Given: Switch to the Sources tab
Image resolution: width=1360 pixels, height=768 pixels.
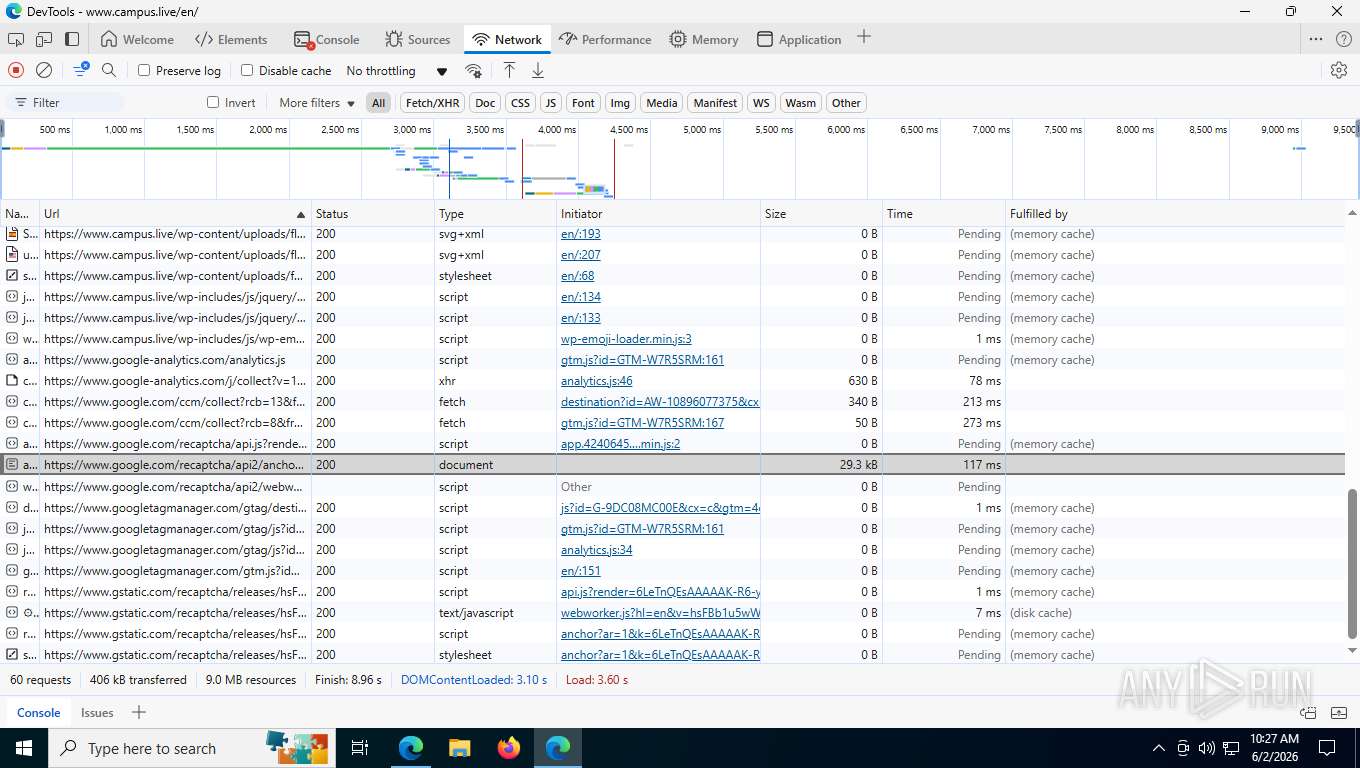Looking at the screenshot, I should [x=418, y=40].
